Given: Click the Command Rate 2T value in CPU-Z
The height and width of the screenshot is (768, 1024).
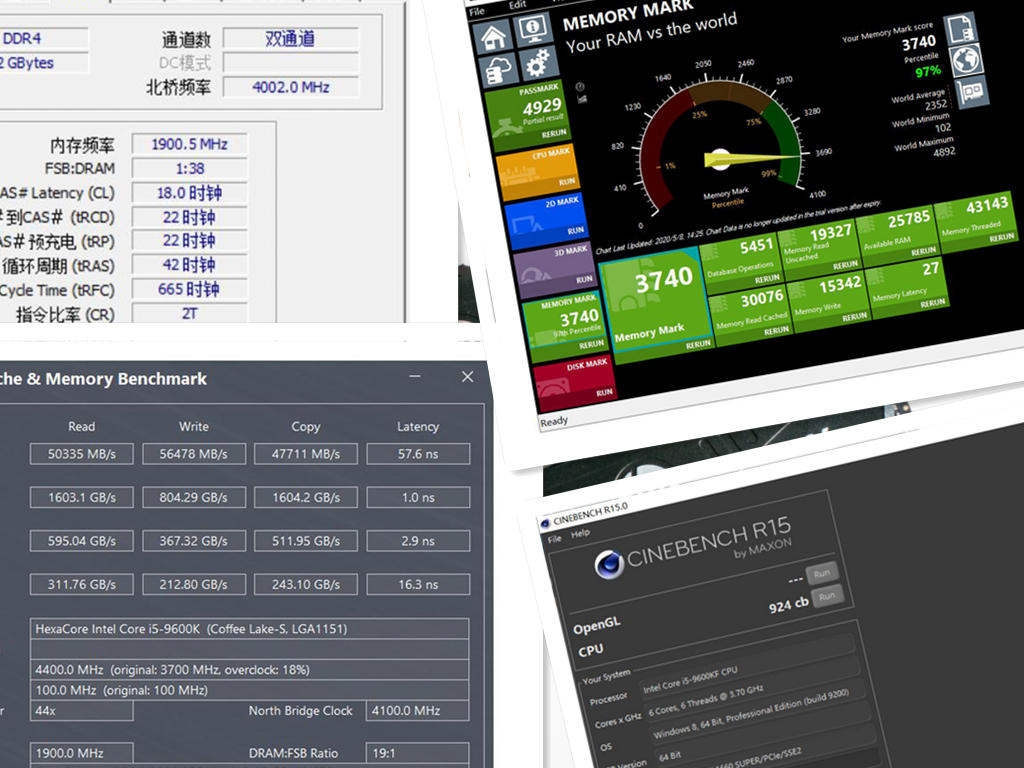Looking at the screenshot, I should point(189,313).
